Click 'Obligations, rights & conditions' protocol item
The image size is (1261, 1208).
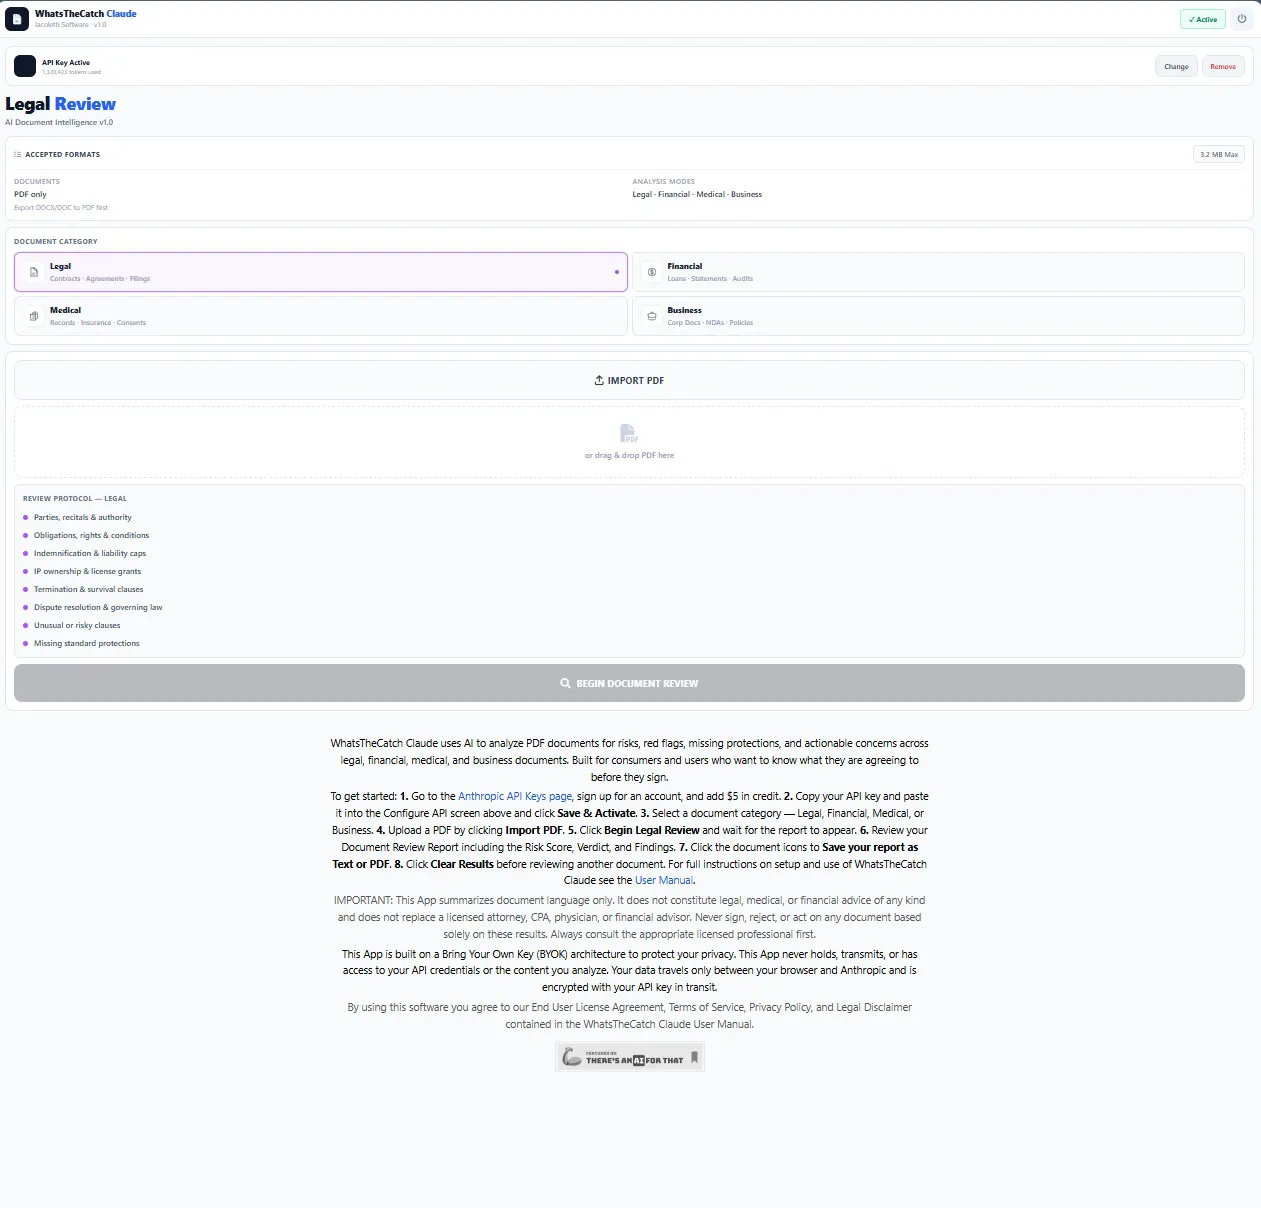tap(91, 535)
